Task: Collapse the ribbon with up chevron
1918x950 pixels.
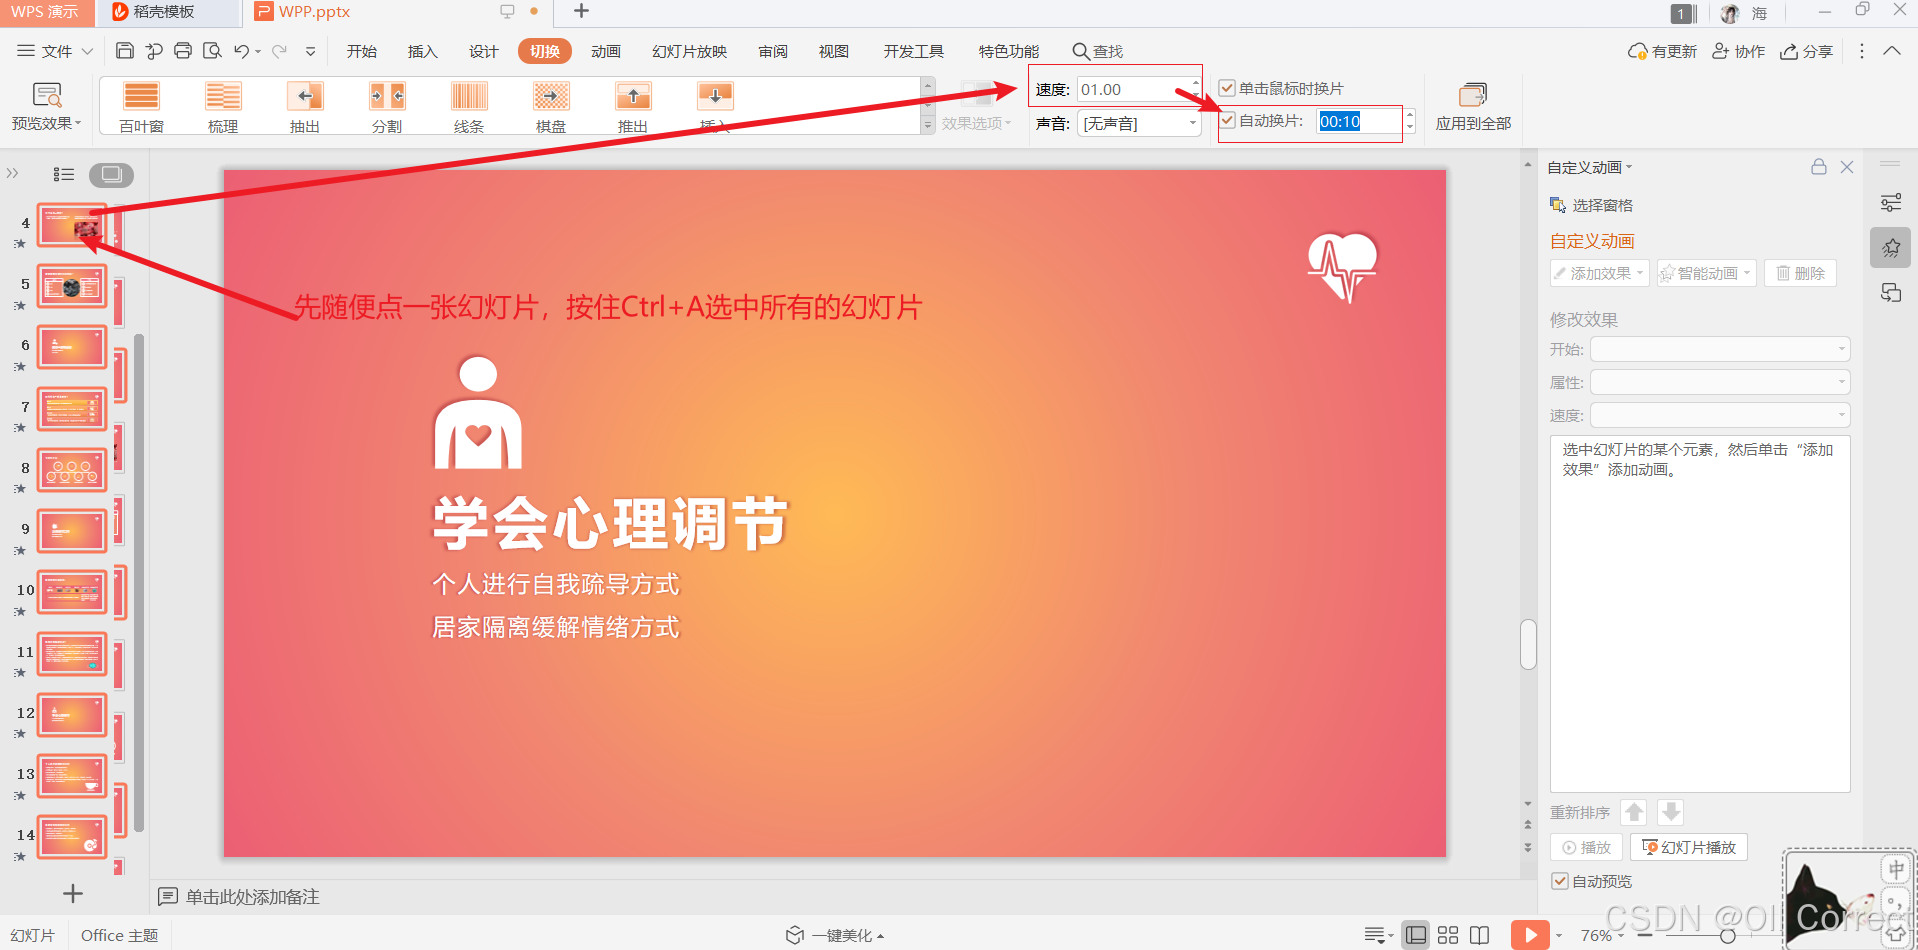Action: click(1892, 51)
